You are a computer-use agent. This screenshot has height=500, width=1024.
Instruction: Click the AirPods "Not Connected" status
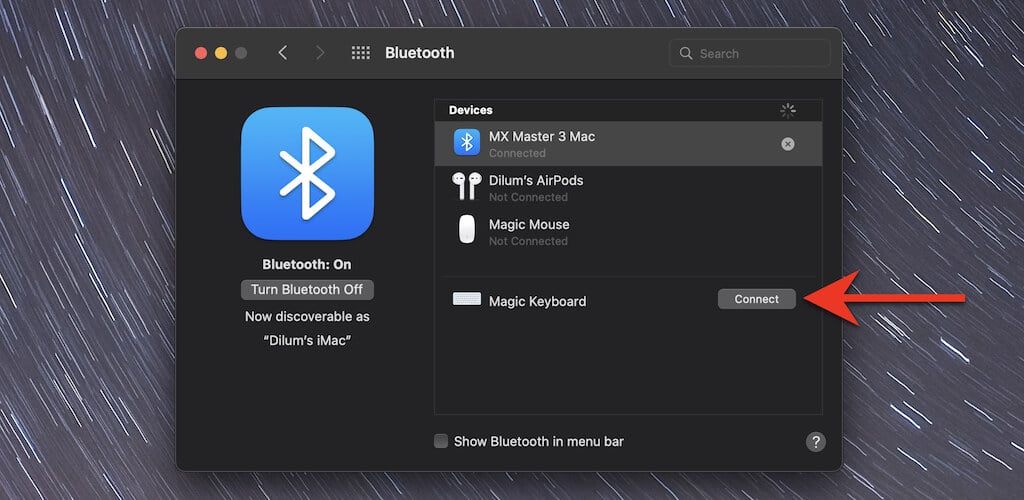point(528,197)
